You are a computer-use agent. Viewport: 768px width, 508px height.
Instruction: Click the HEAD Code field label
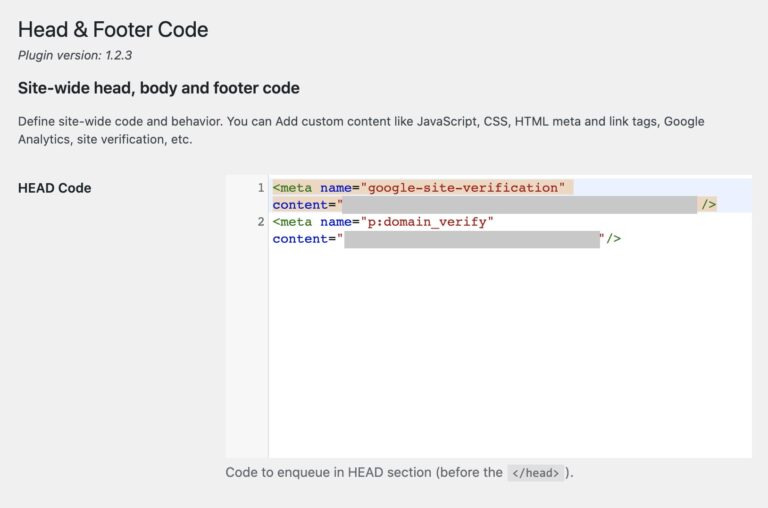pos(54,188)
